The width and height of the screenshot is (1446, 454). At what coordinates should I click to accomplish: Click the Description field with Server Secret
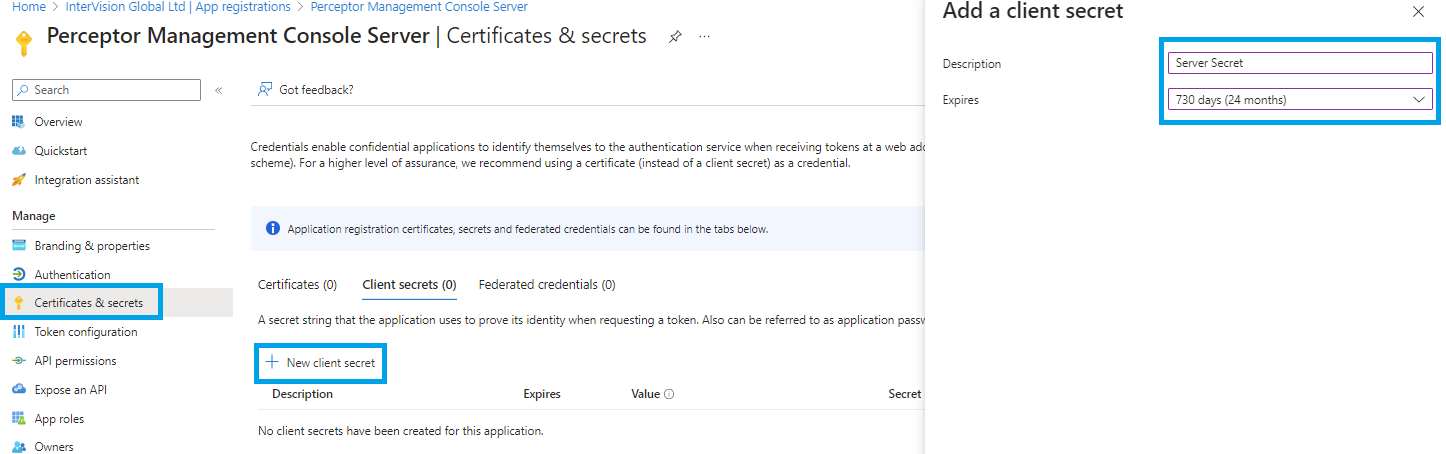pyautogui.click(x=1300, y=63)
